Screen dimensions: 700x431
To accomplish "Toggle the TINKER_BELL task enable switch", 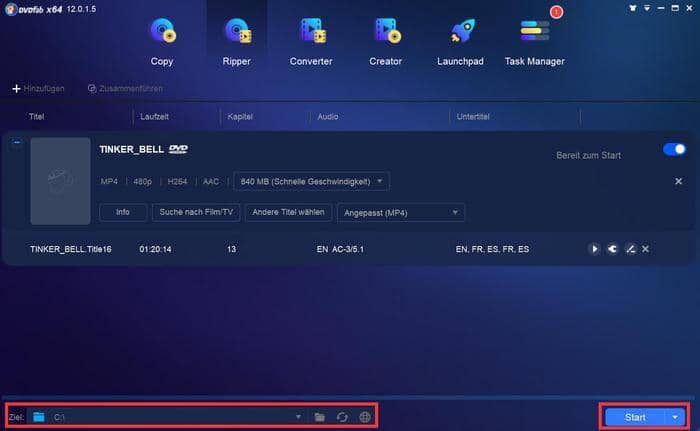I will [x=674, y=149].
